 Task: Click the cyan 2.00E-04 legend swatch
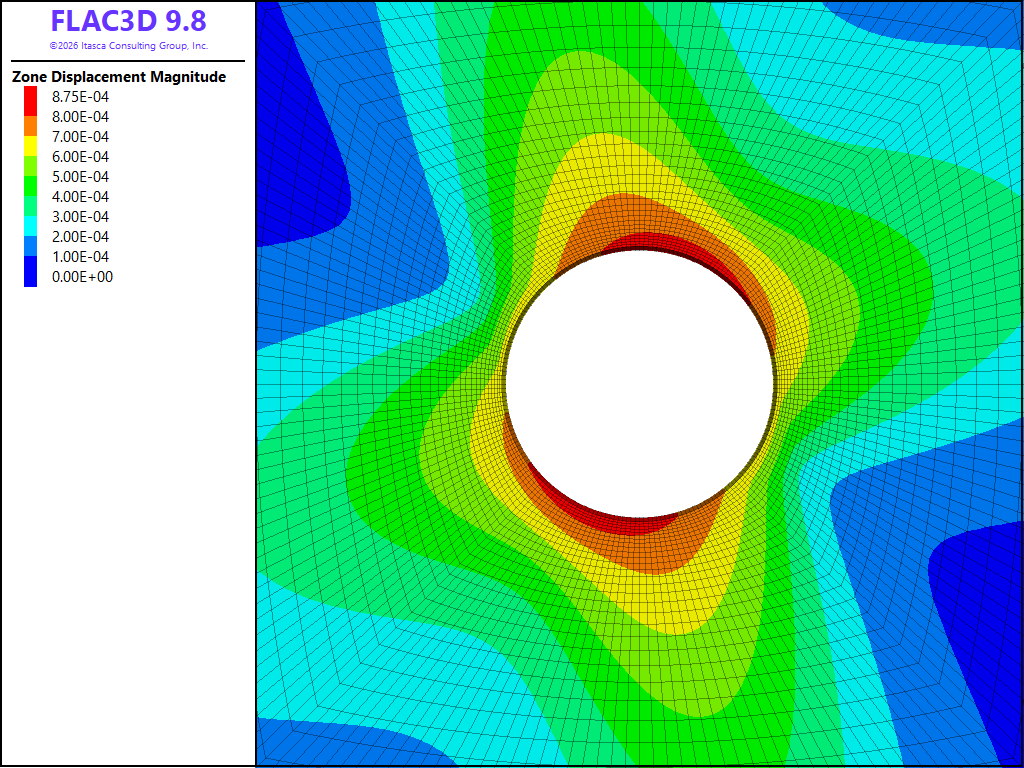(31, 226)
